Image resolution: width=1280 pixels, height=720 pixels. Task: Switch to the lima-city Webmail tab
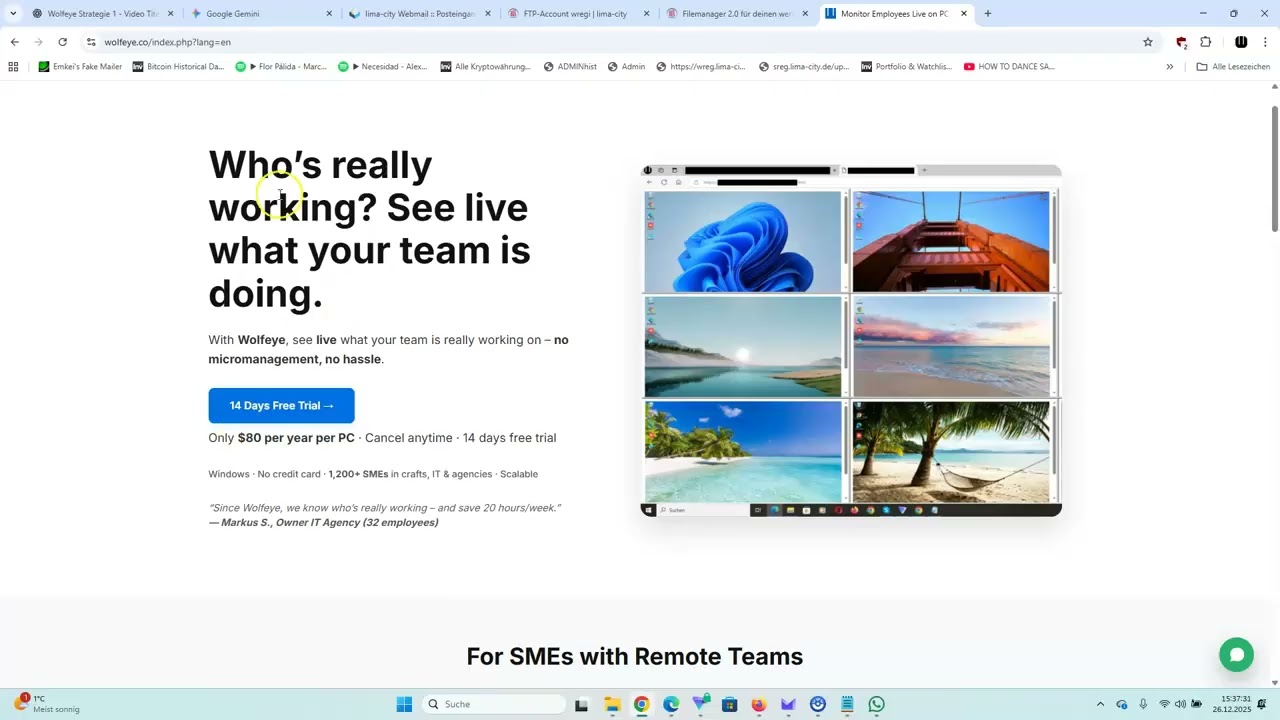click(x=419, y=14)
